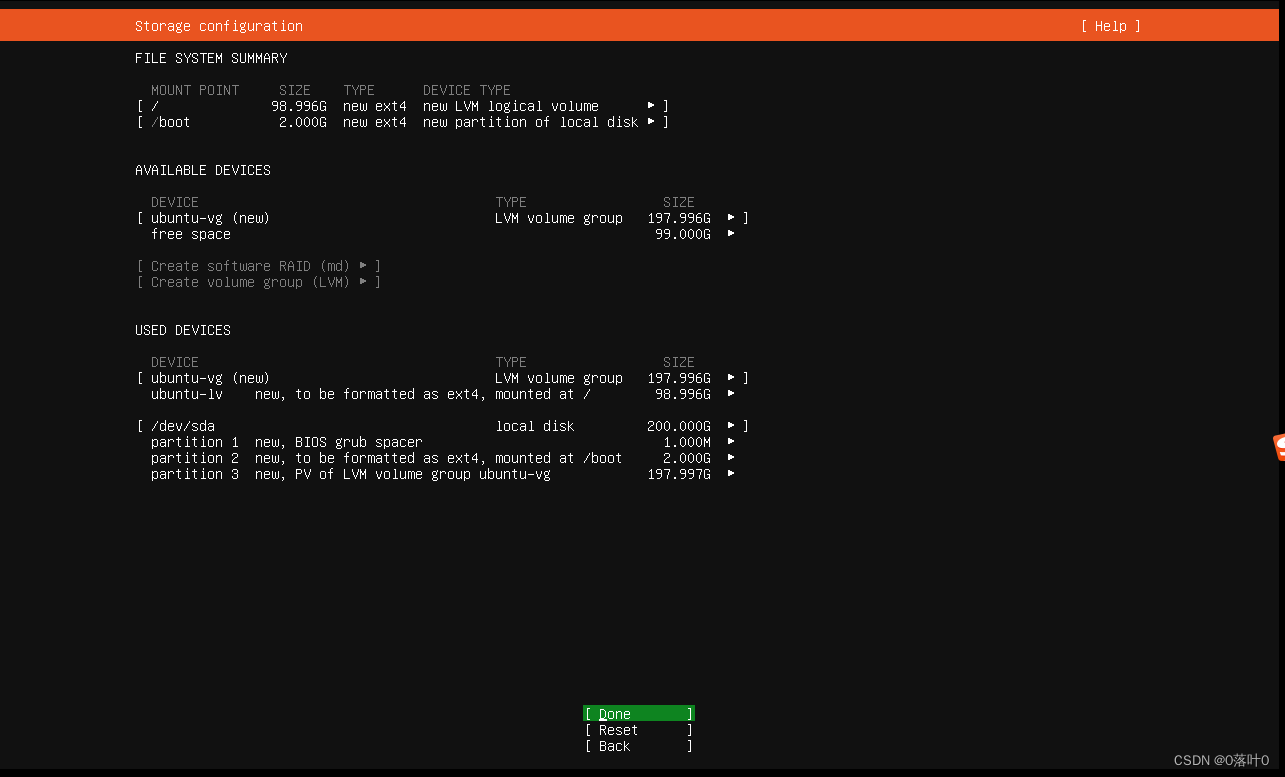The width and height of the screenshot is (1285, 777).
Task: Click the Storage configuration title
Action: pos(219,26)
